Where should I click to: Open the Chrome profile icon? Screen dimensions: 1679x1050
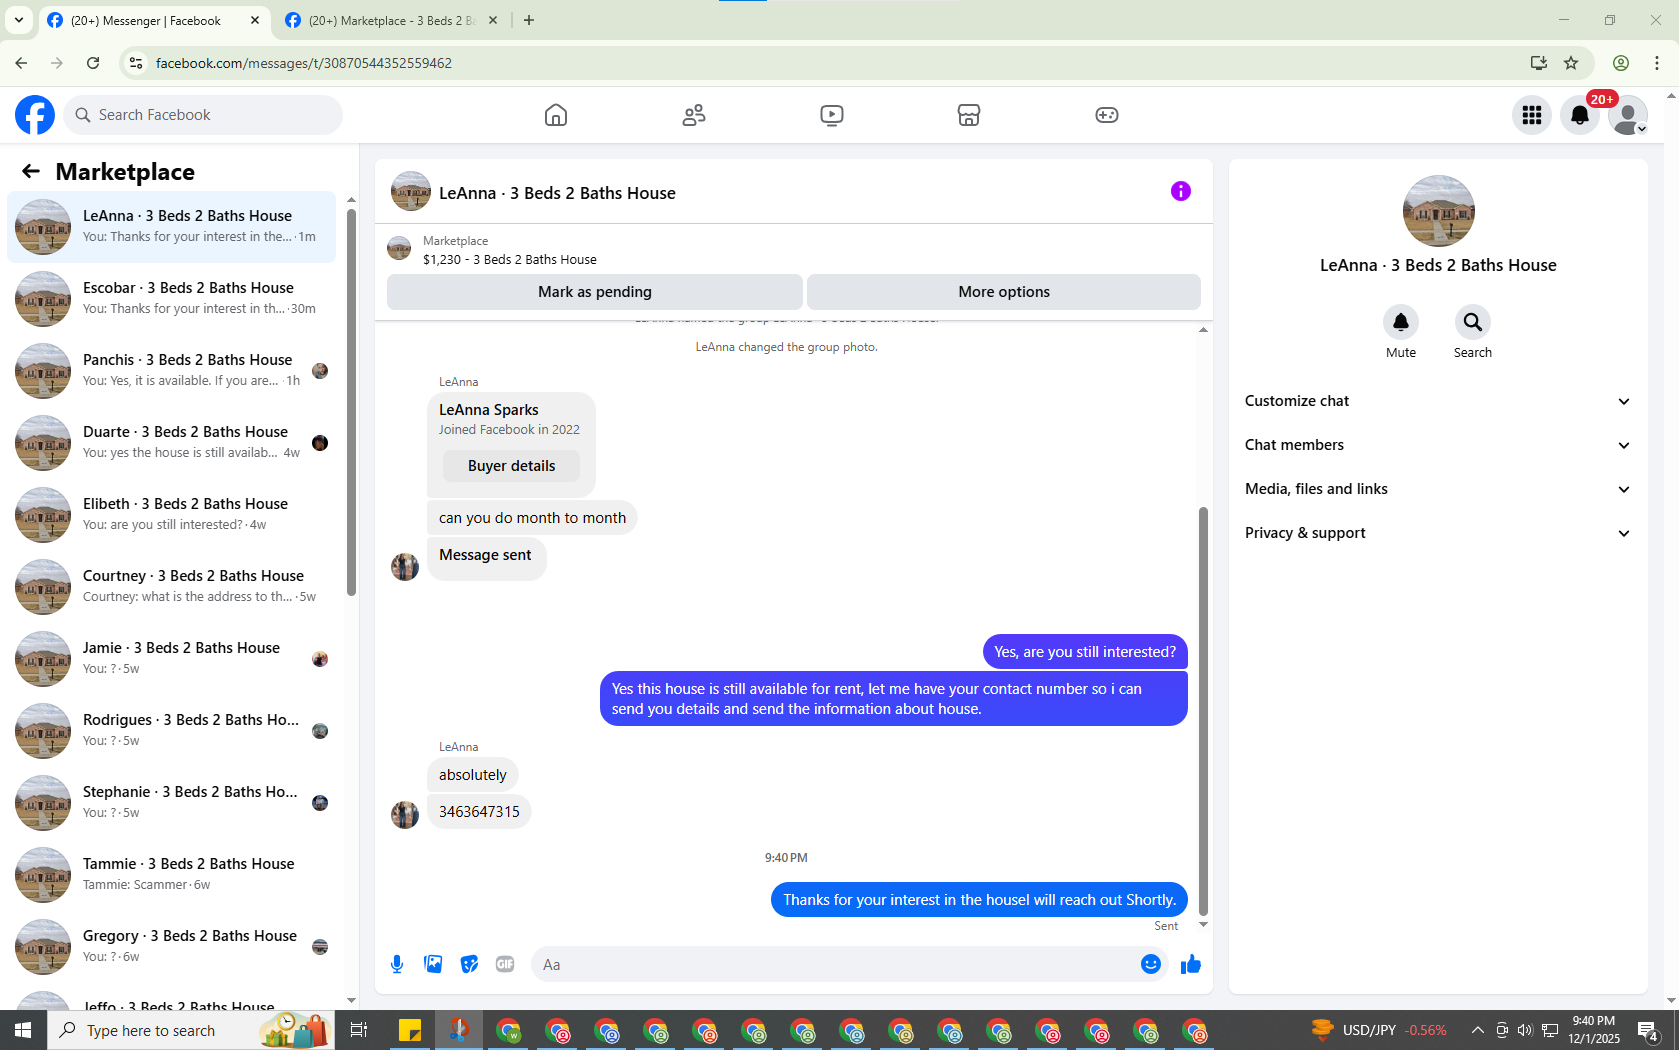point(1621,63)
